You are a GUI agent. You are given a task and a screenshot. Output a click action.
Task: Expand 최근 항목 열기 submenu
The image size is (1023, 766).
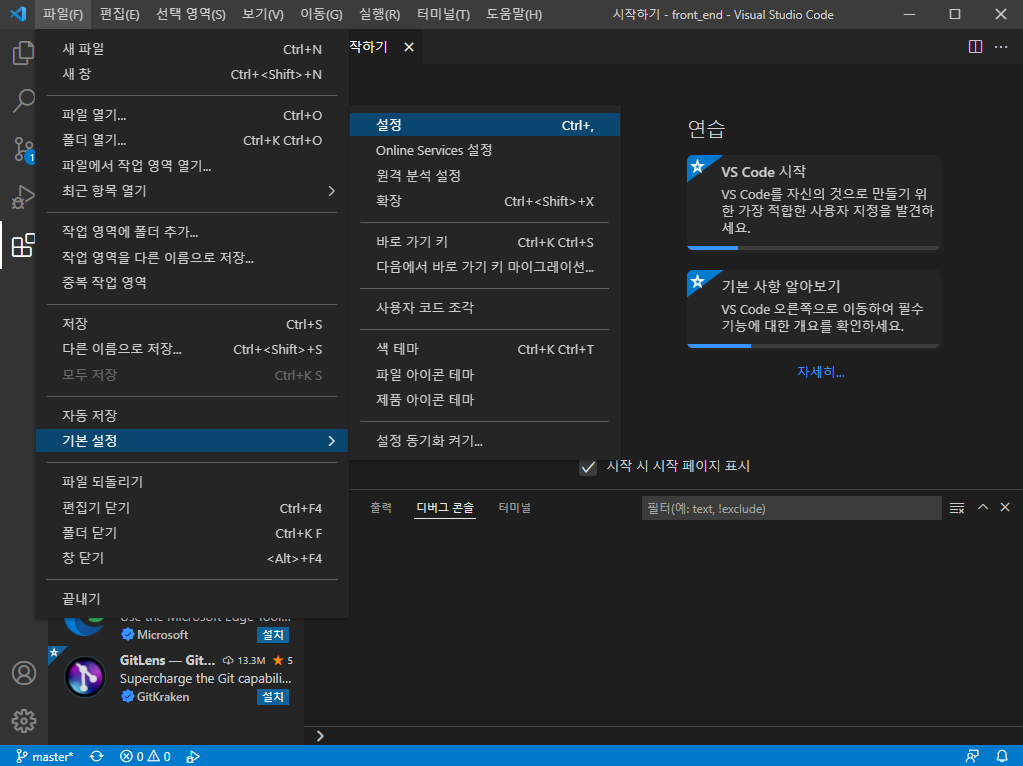click(191, 191)
